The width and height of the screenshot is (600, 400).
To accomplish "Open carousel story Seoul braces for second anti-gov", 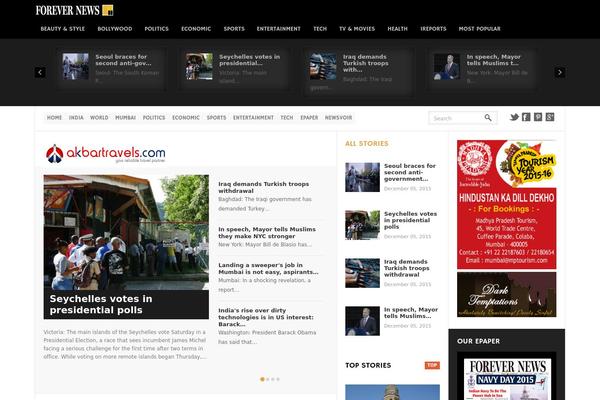I will 123,60.
